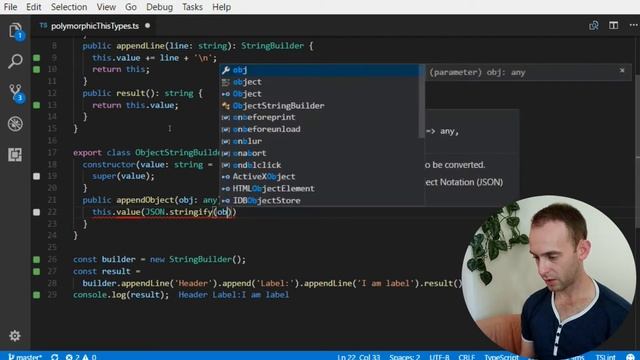Select the polymorphicThisTypes.ts editor tab
640x360 pixels.
[95, 26]
